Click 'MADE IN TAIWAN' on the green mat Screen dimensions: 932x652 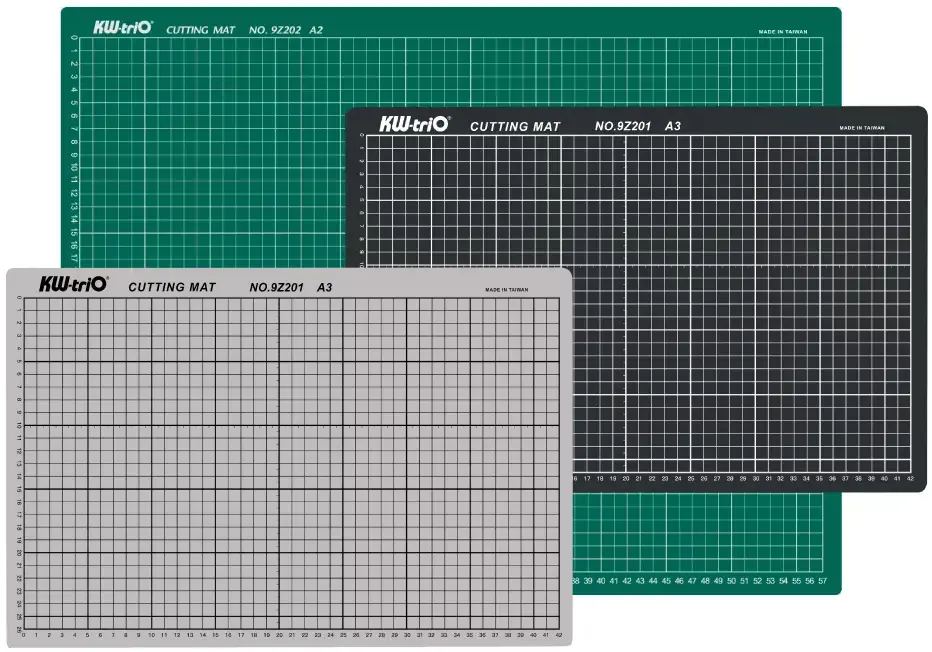783,32
